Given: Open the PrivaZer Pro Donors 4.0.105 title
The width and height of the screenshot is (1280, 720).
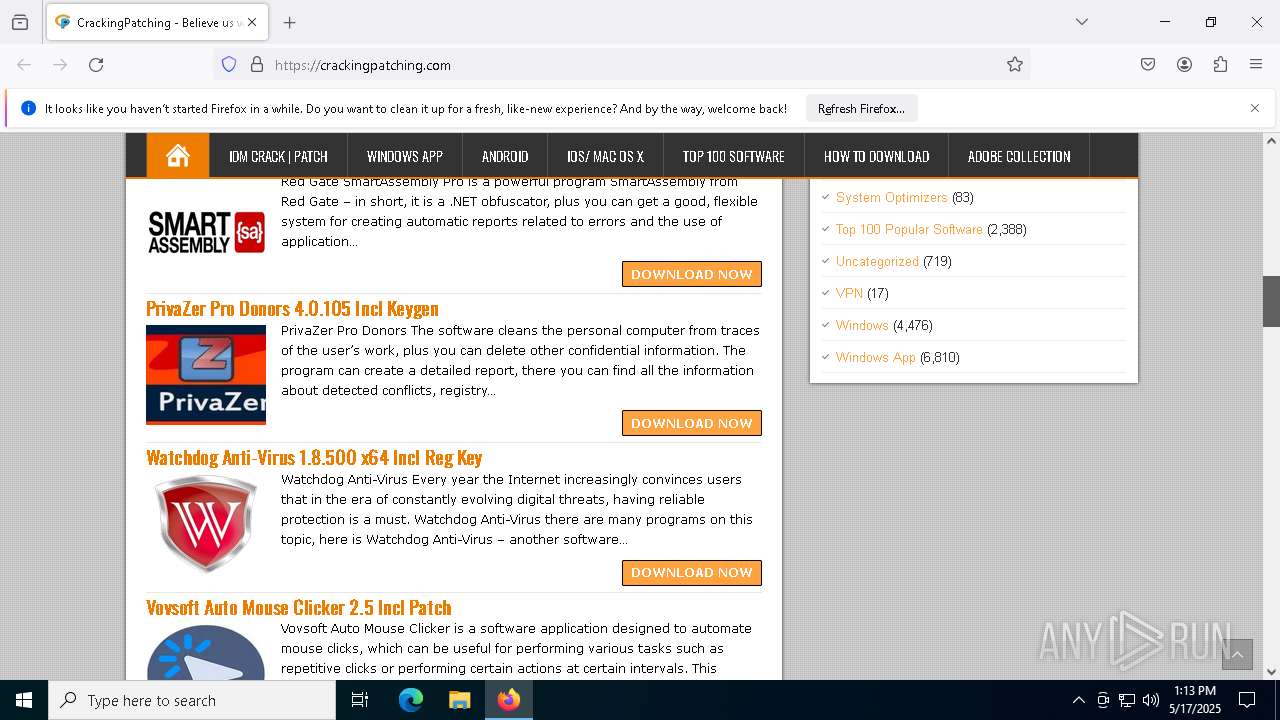Looking at the screenshot, I should point(292,308).
